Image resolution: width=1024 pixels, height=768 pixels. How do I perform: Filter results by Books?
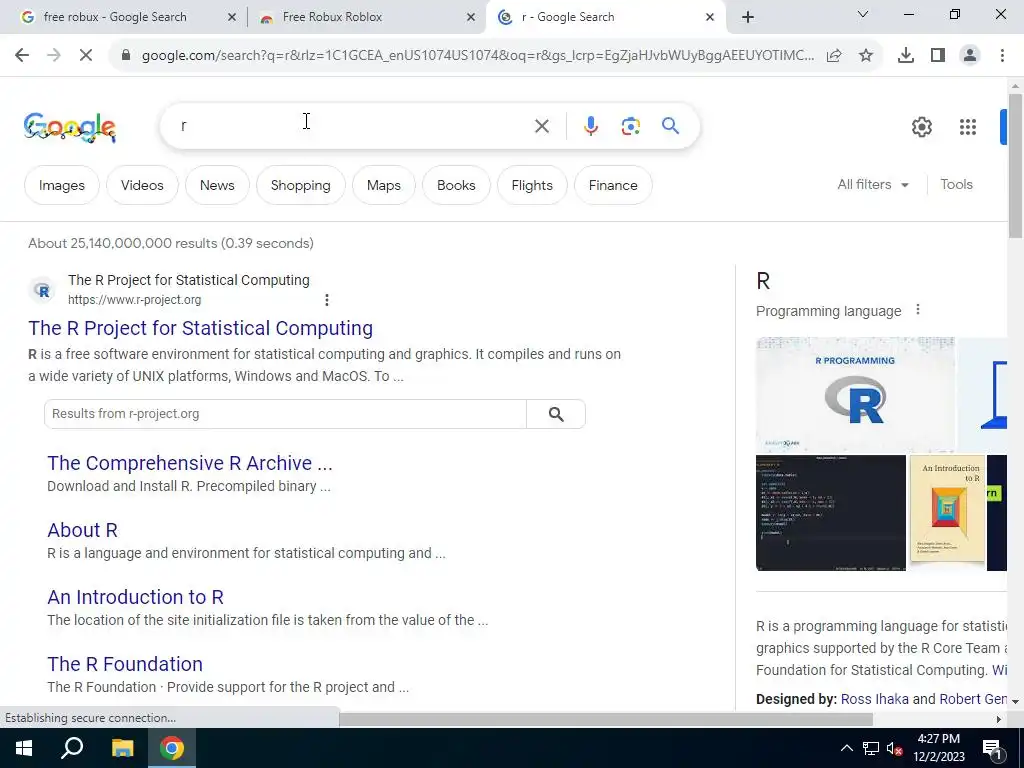click(456, 185)
